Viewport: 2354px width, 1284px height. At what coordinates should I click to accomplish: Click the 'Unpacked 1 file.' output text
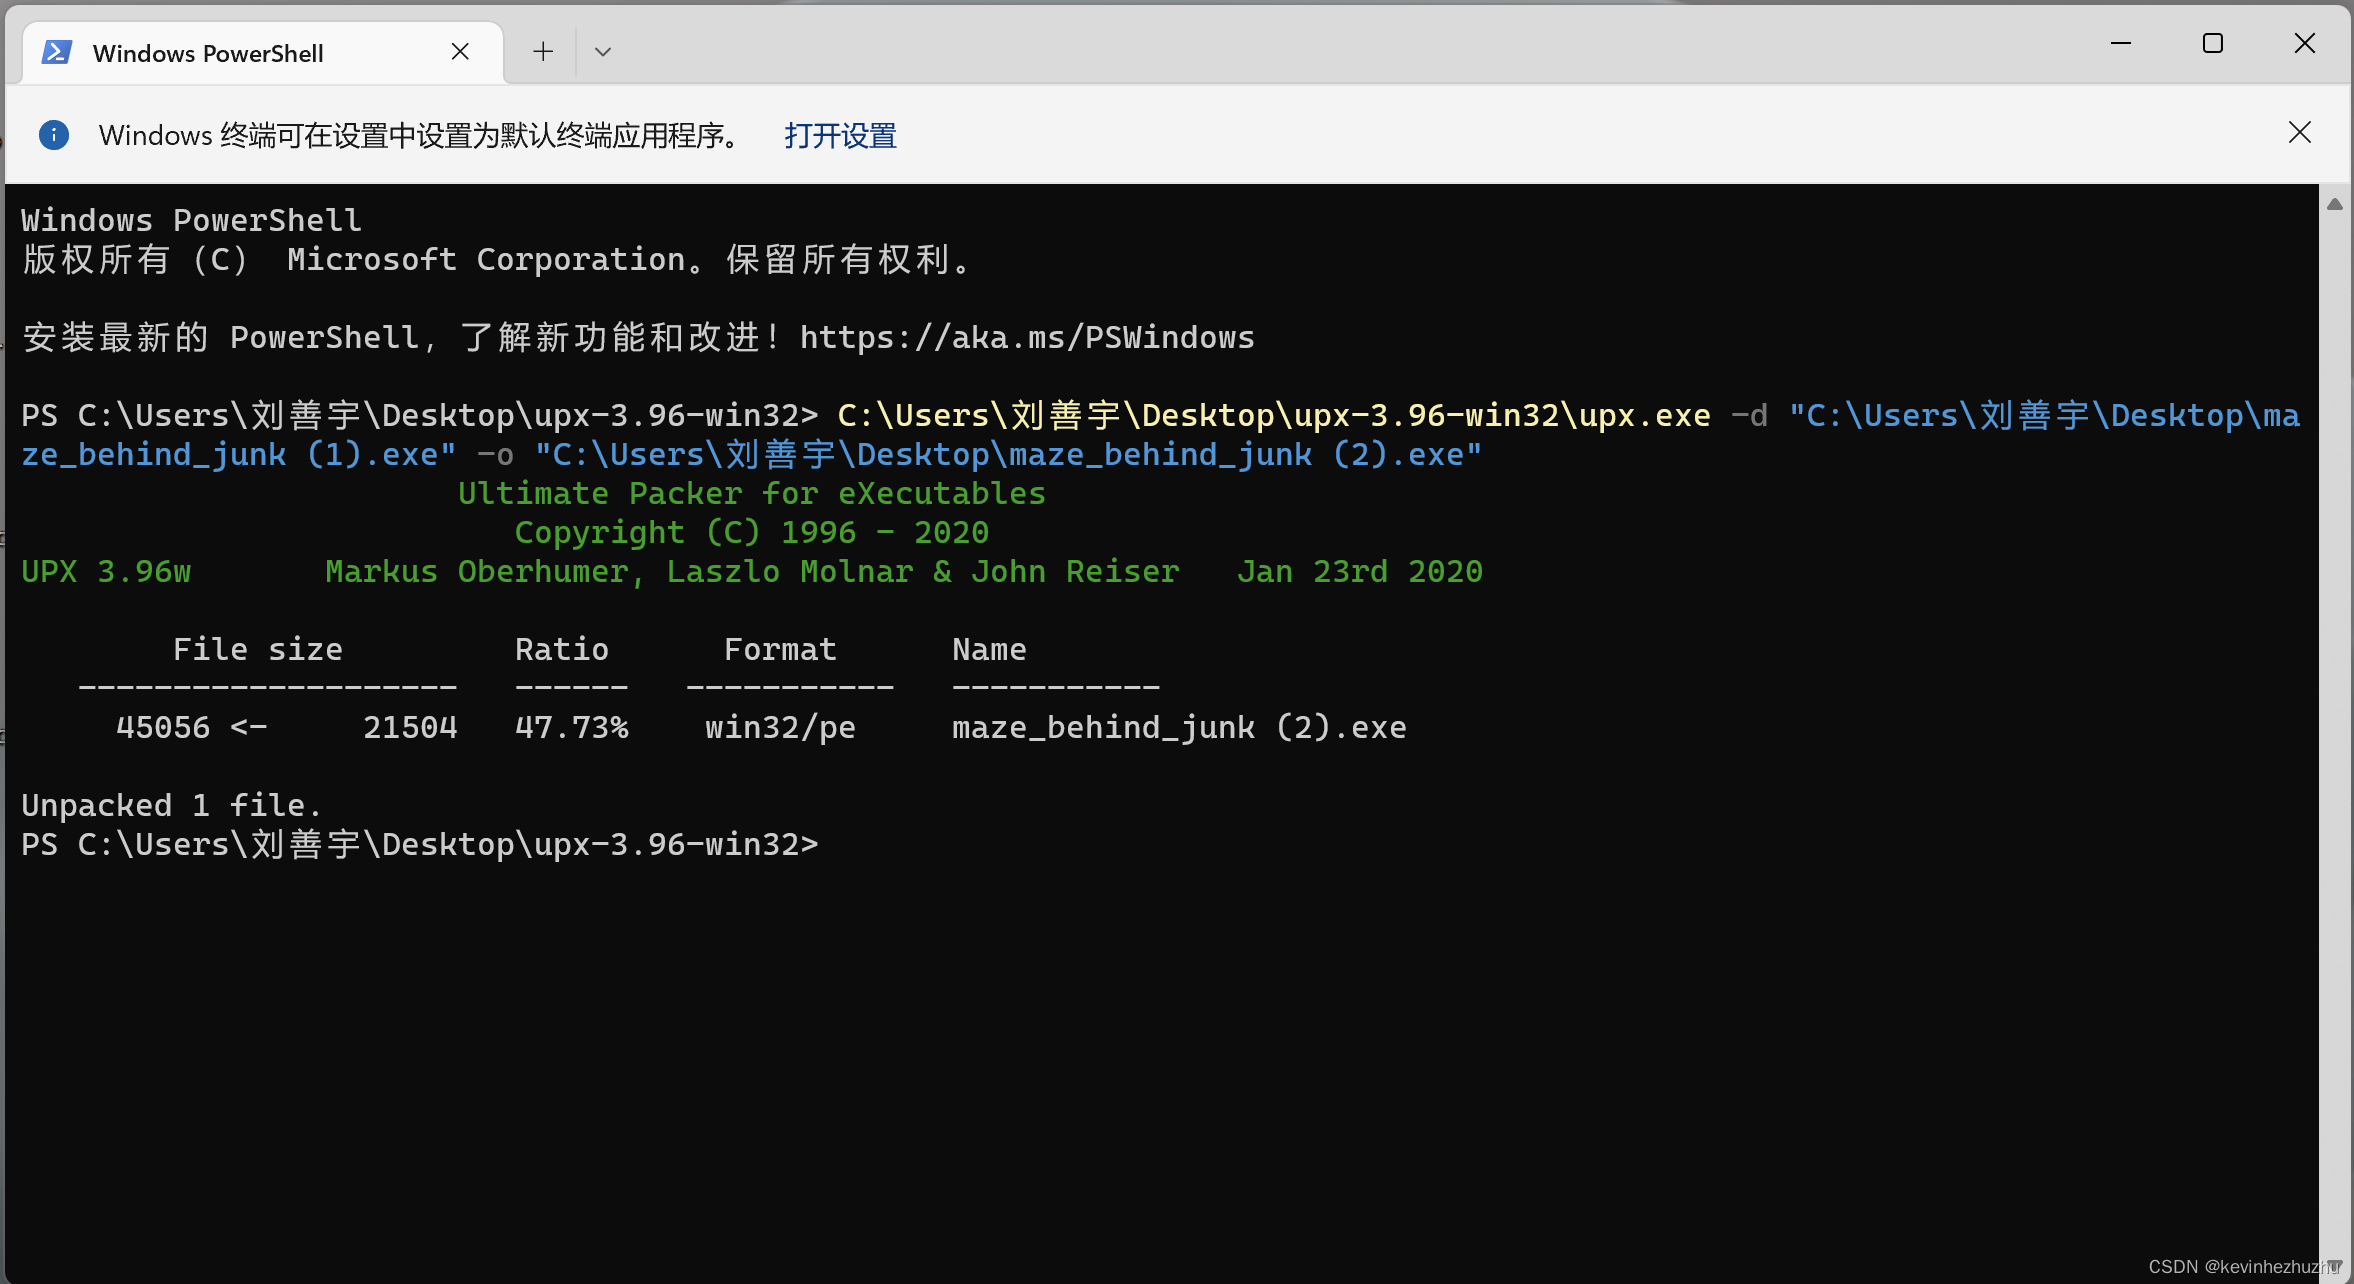click(171, 806)
